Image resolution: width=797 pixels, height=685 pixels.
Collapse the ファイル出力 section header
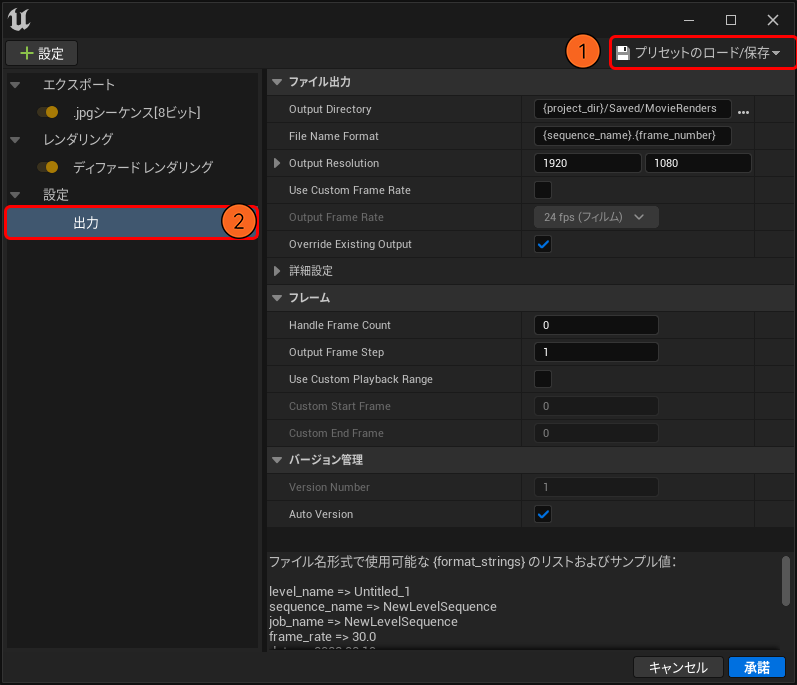tap(277, 82)
